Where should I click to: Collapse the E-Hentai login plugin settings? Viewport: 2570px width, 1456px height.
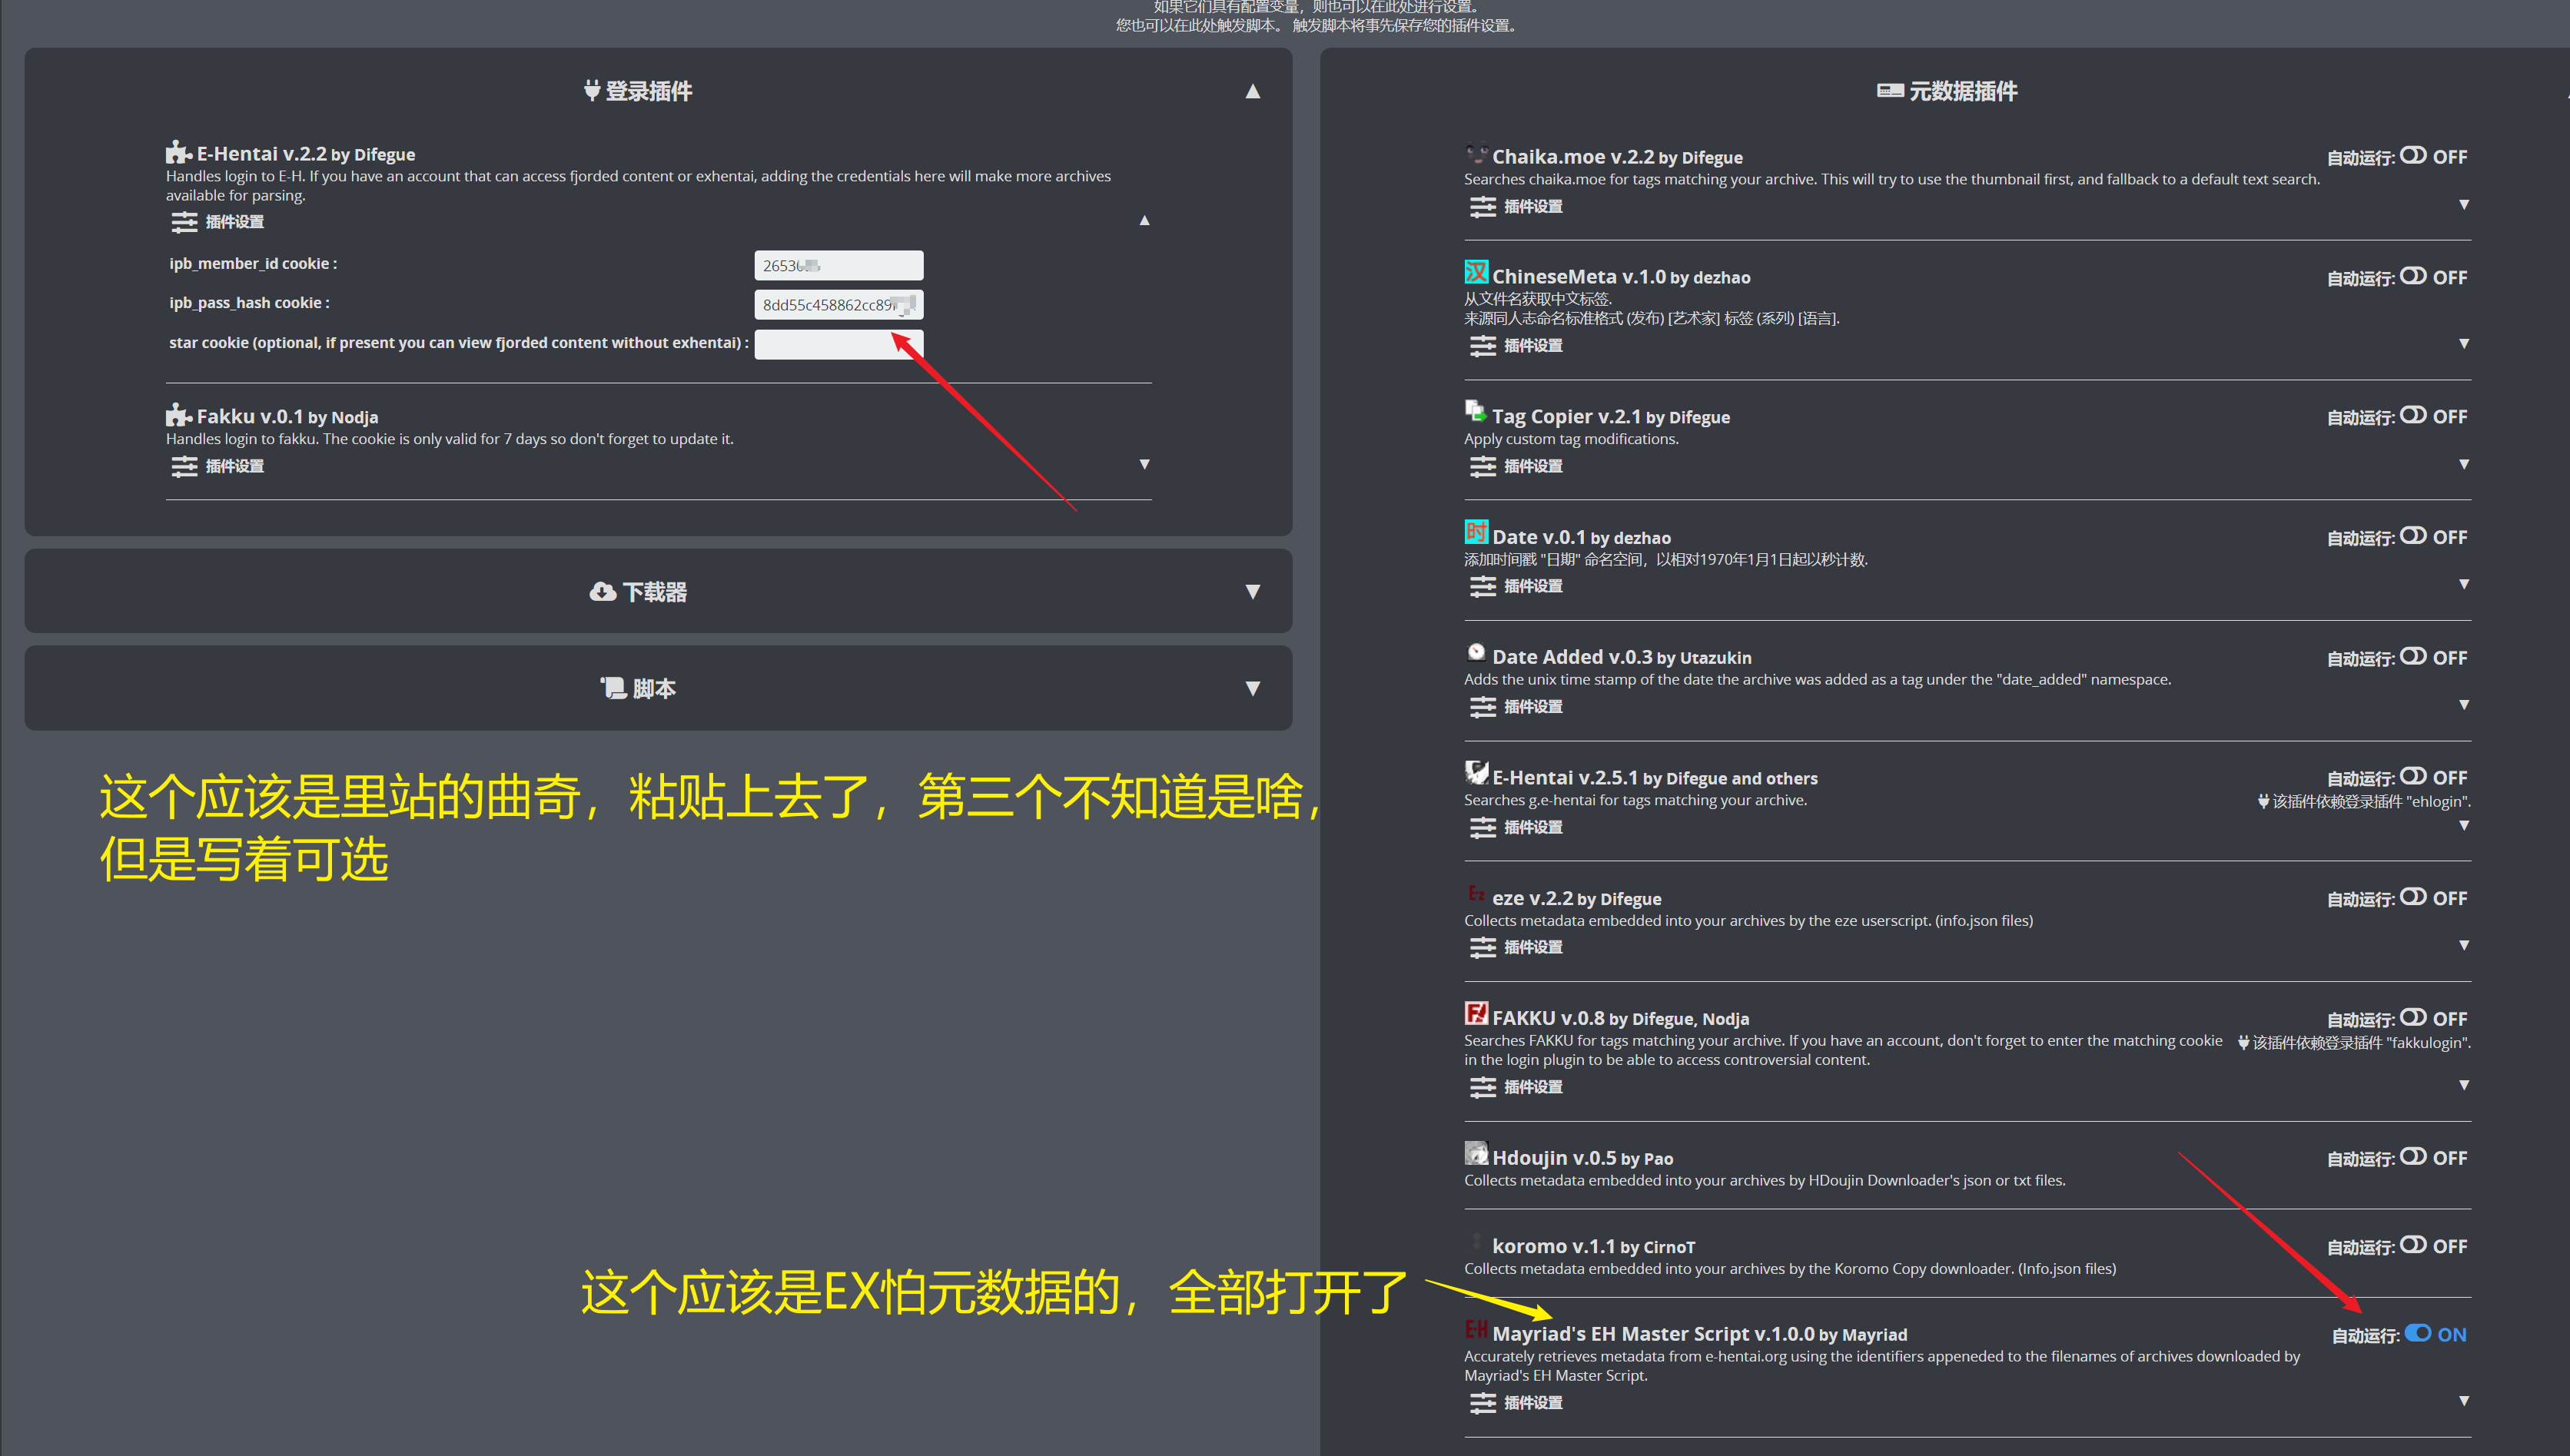click(x=1144, y=220)
